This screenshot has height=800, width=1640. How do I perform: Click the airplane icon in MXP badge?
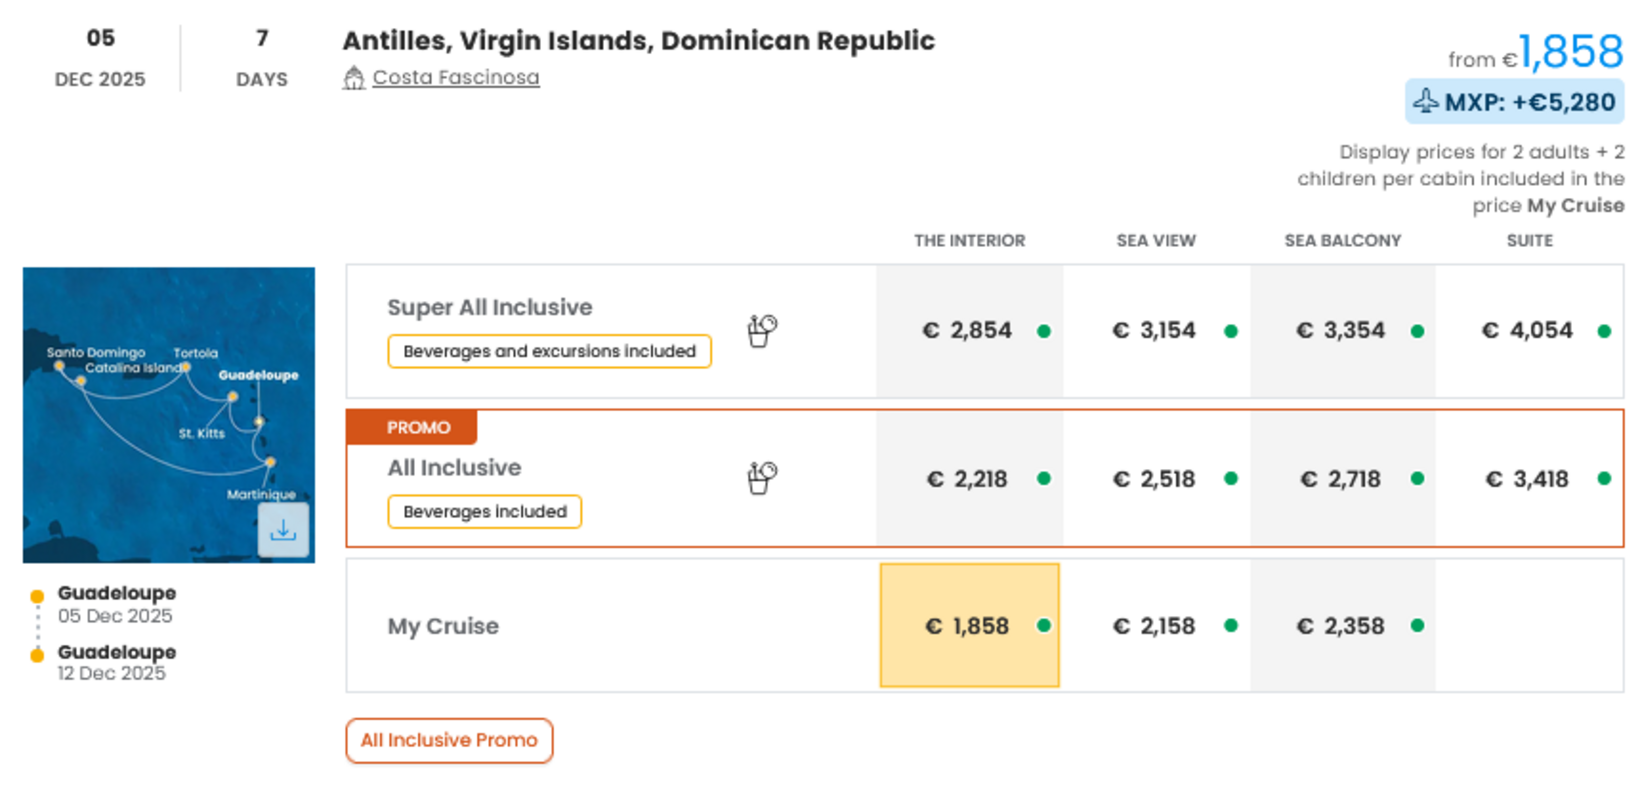[1425, 101]
